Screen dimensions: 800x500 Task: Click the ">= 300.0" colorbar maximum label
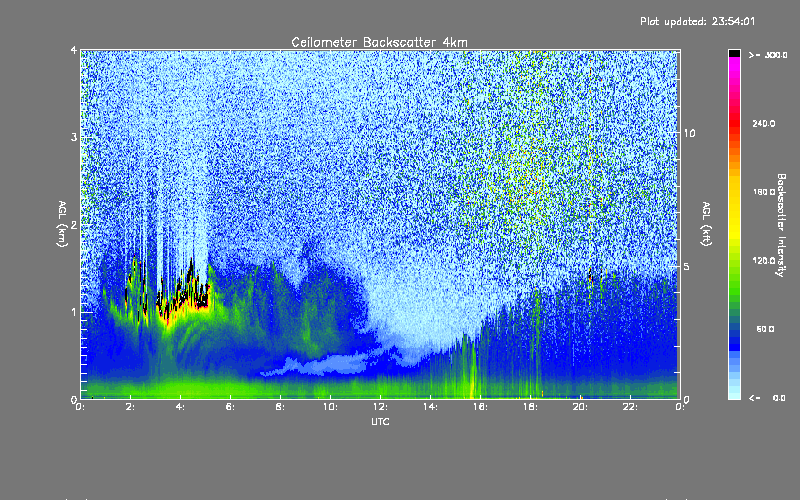pos(768,55)
